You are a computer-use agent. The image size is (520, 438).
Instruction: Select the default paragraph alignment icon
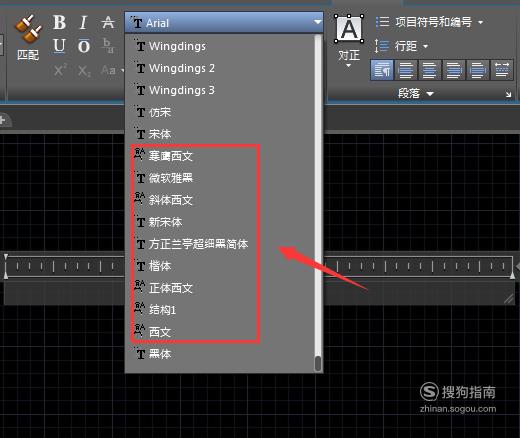pos(382,70)
